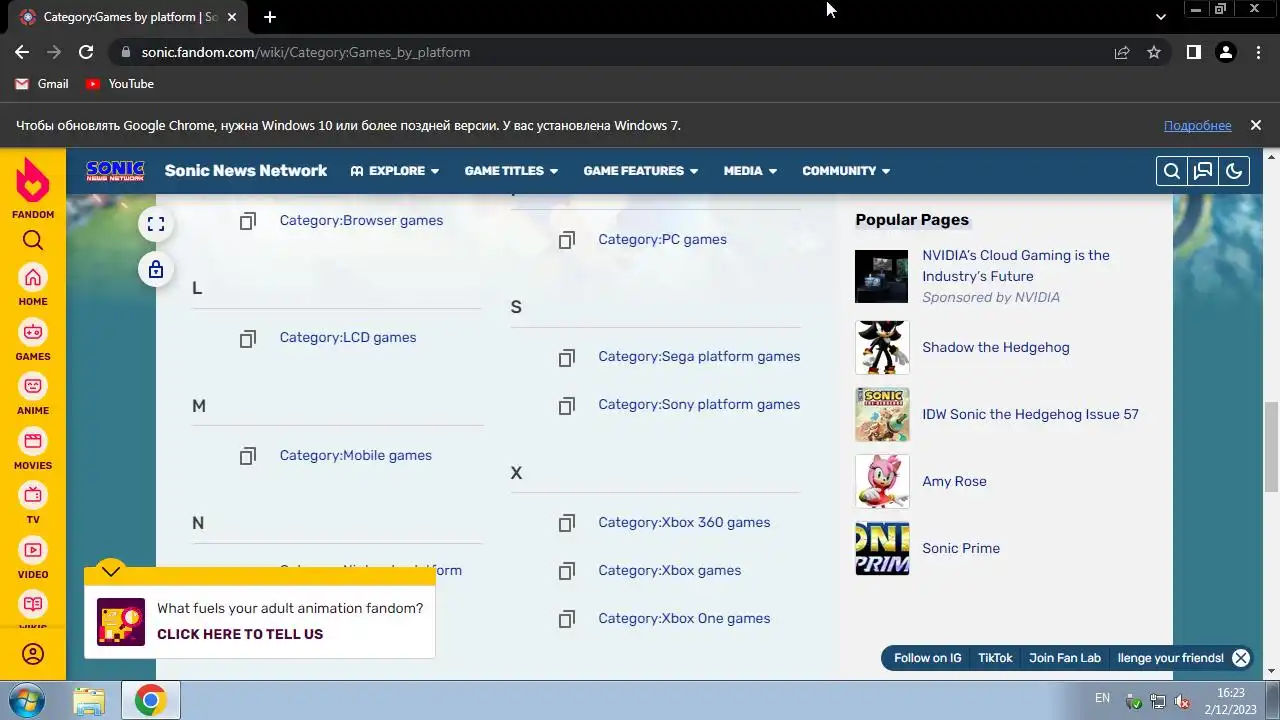1280x720 pixels.
Task: Click Follow on IG
Action: 928,658
